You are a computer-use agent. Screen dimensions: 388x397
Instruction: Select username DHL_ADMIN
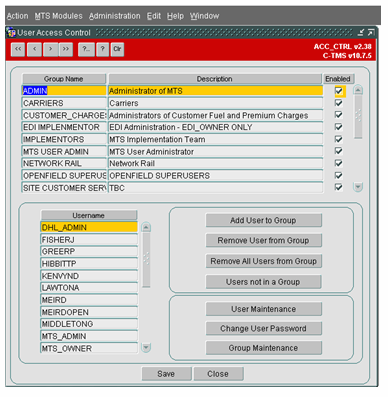click(x=89, y=227)
